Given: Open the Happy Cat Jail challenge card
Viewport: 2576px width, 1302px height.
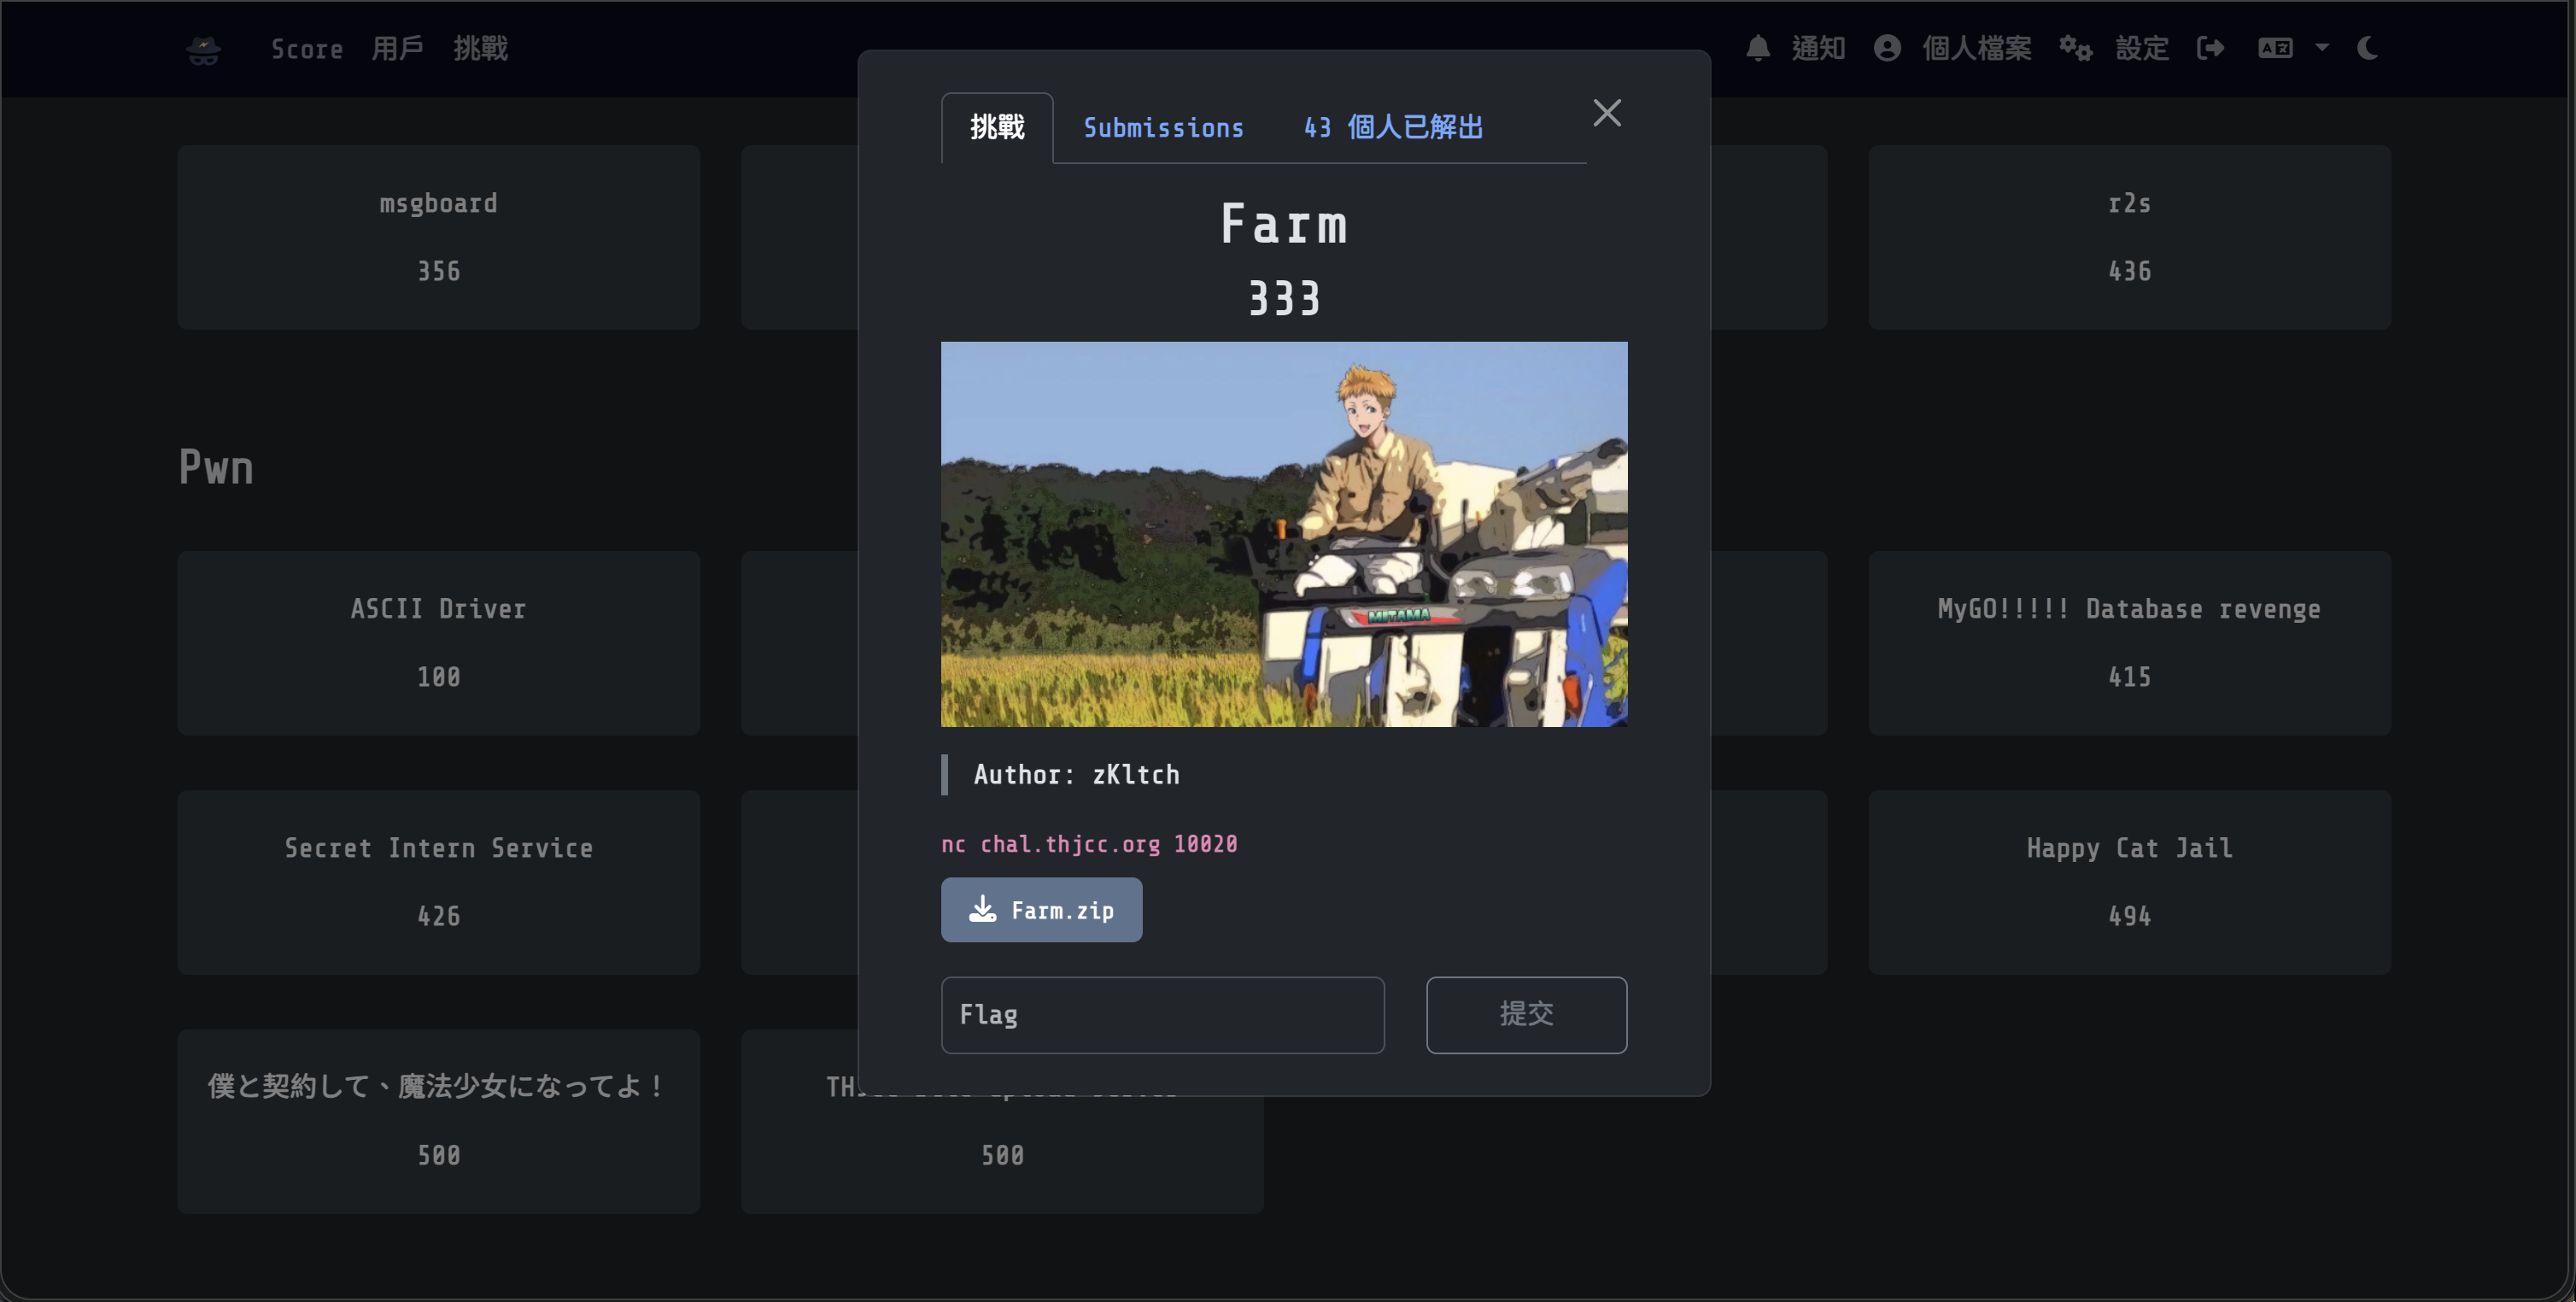Looking at the screenshot, I should (2129, 881).
